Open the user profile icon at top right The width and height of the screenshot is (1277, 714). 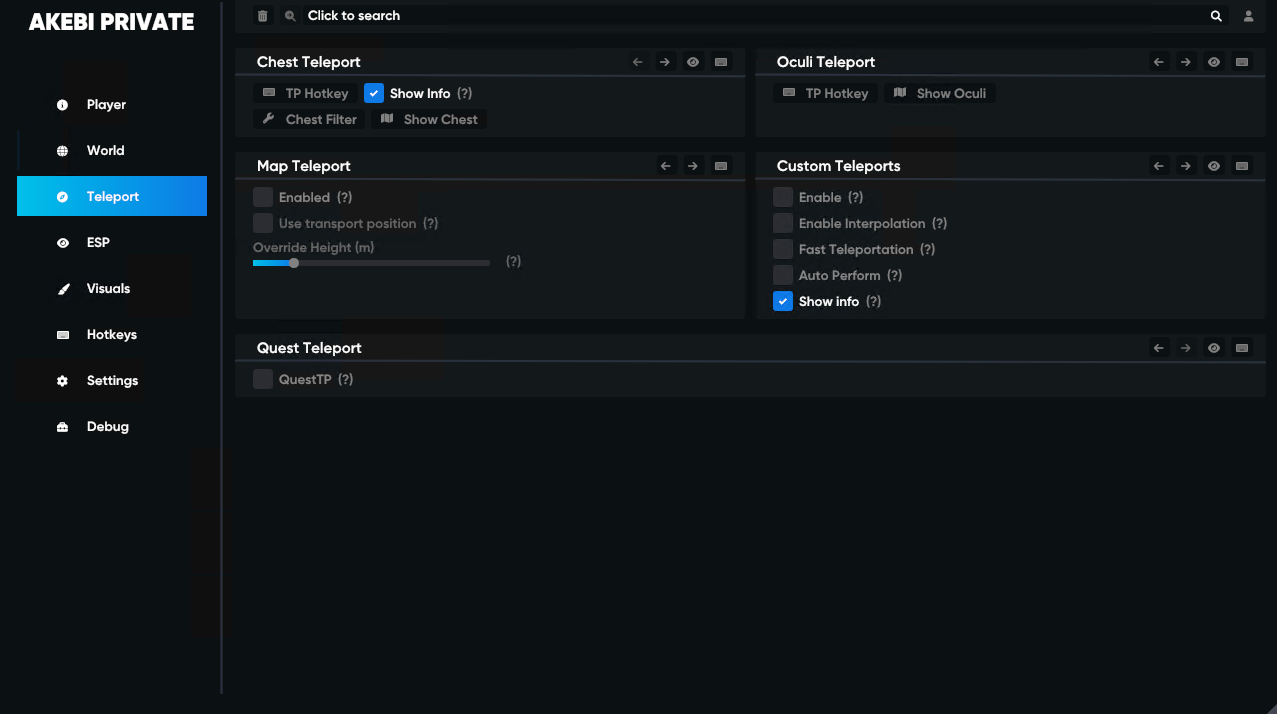click(1248, 16)
